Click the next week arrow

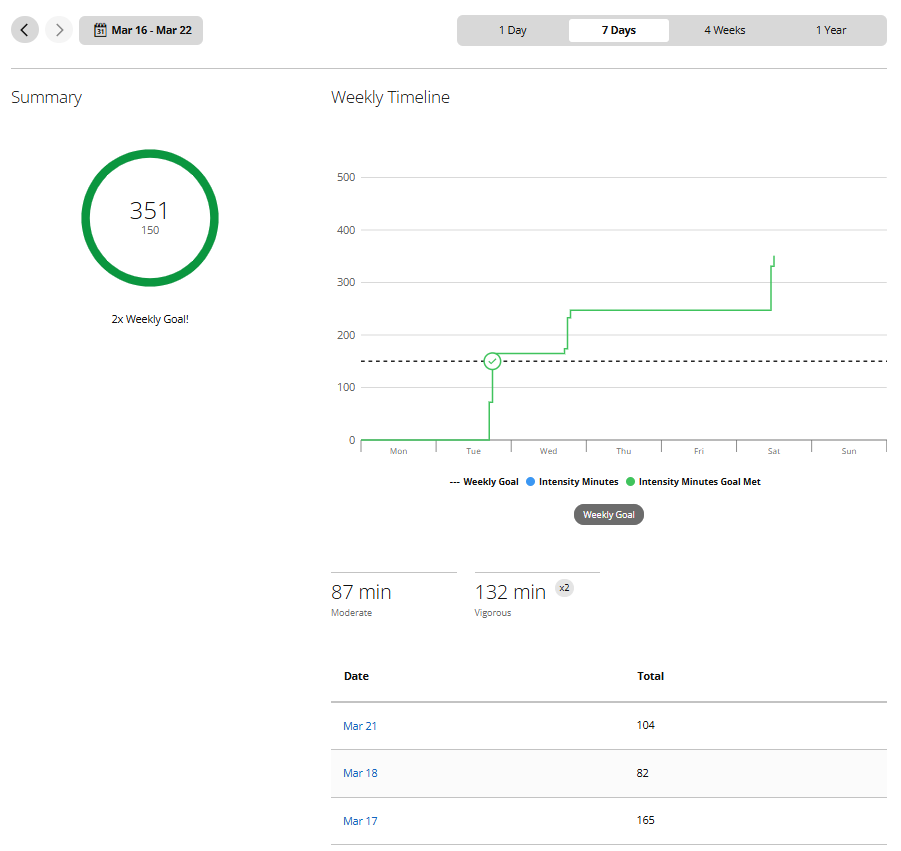point(58,30)
